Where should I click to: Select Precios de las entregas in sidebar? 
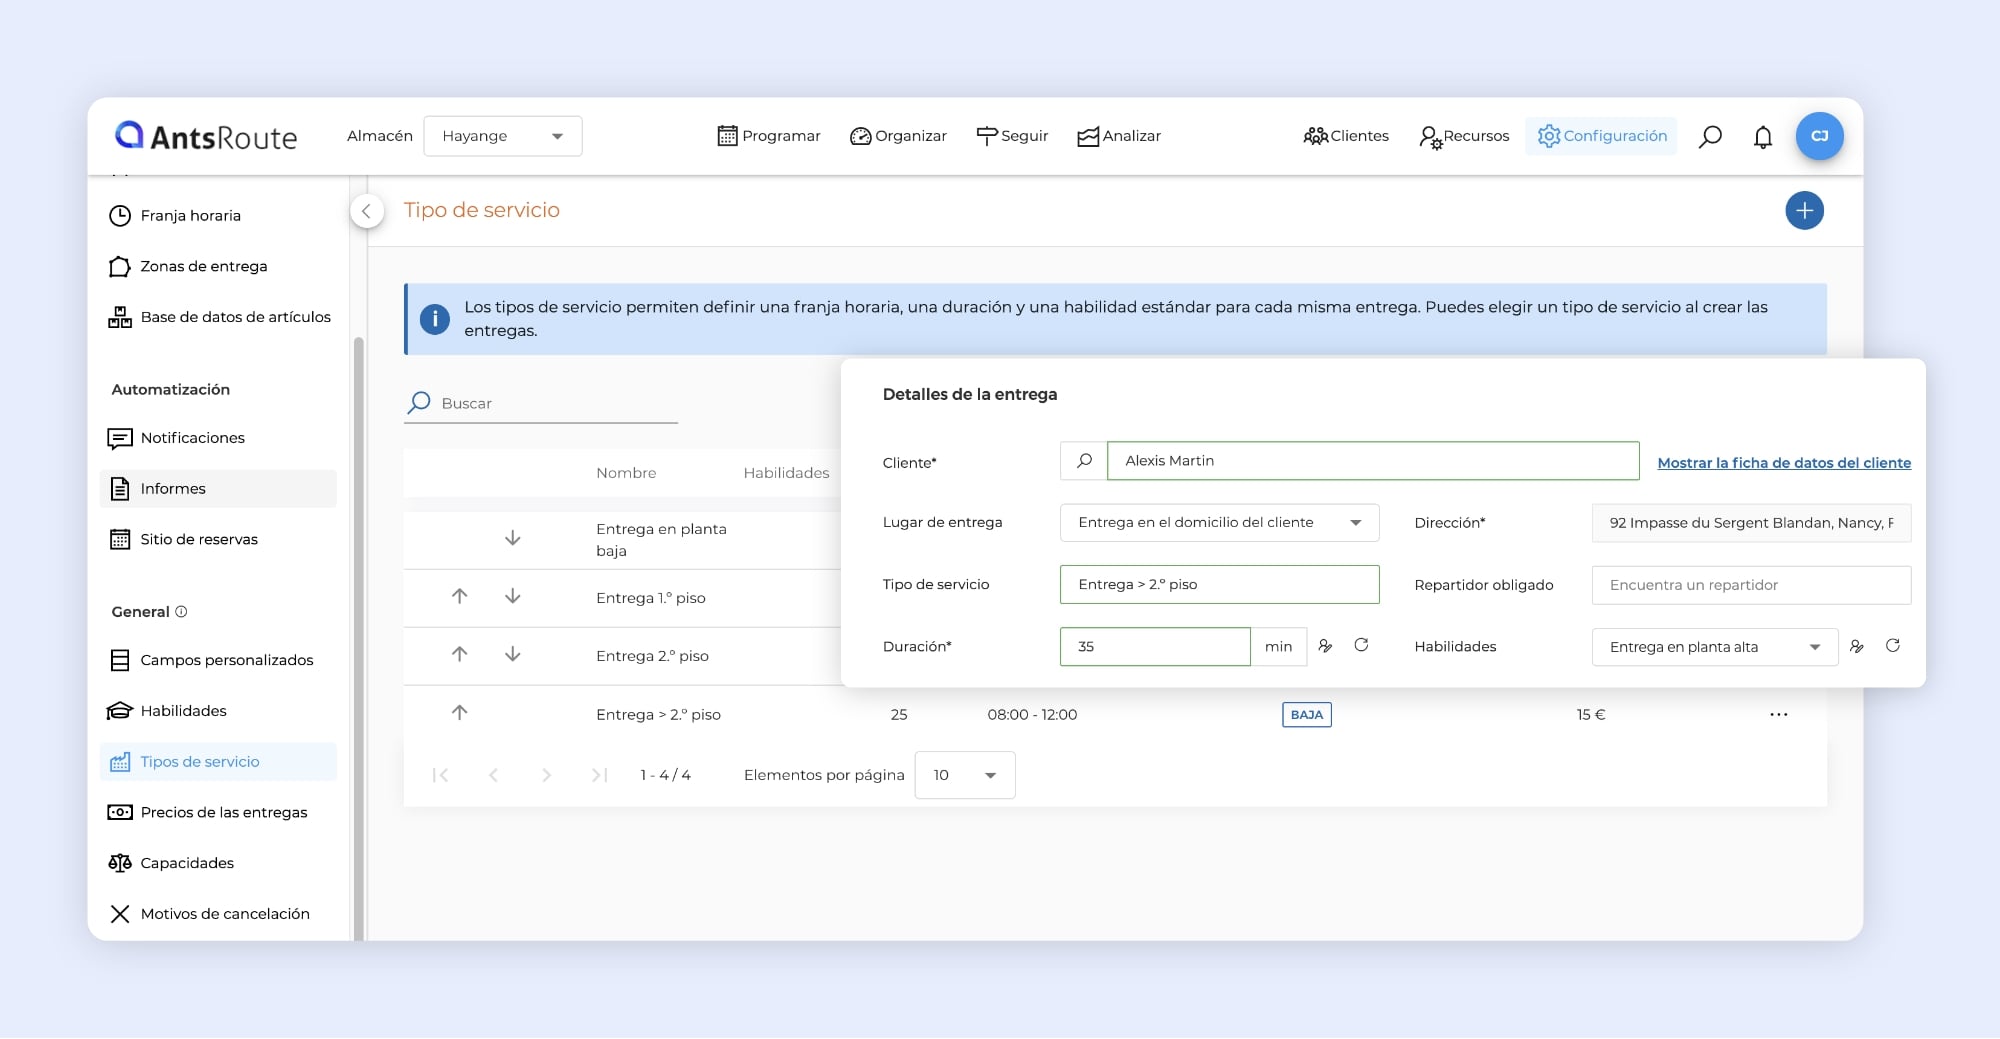coord(223,813)
